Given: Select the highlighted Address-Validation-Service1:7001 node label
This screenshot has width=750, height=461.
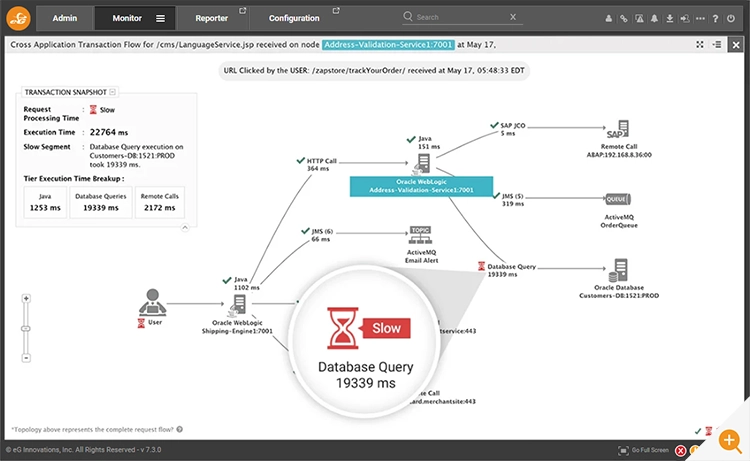Looking at the screenshot, I should click(x=388, y=44).
